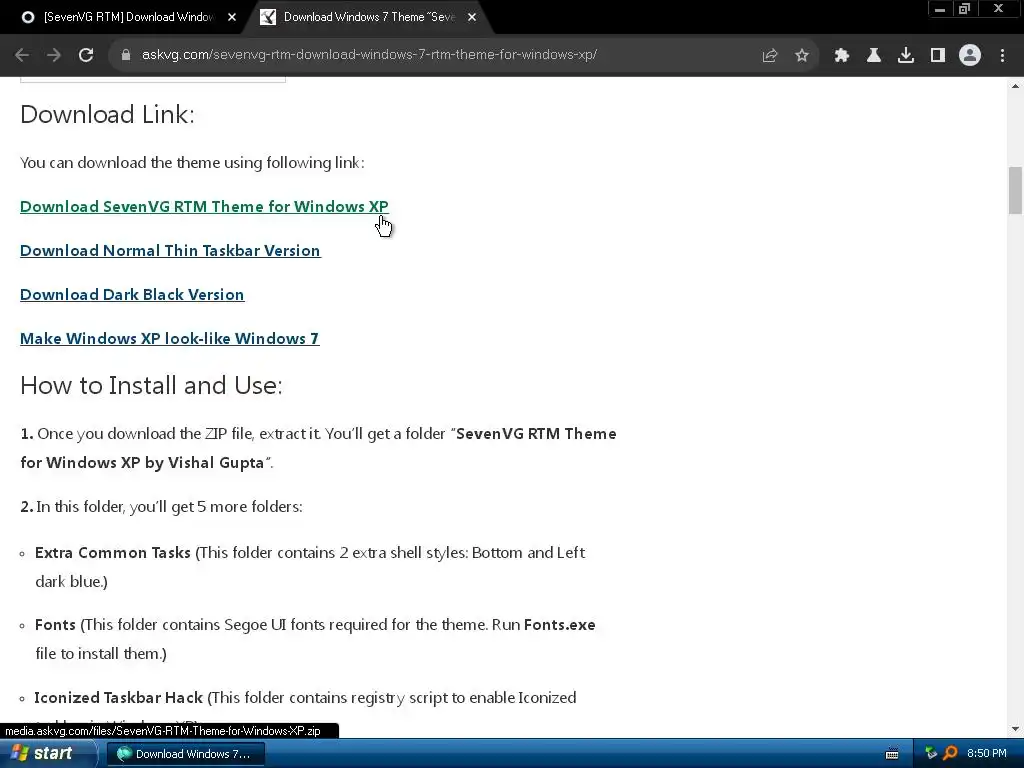Restore the browser window size

965,9
